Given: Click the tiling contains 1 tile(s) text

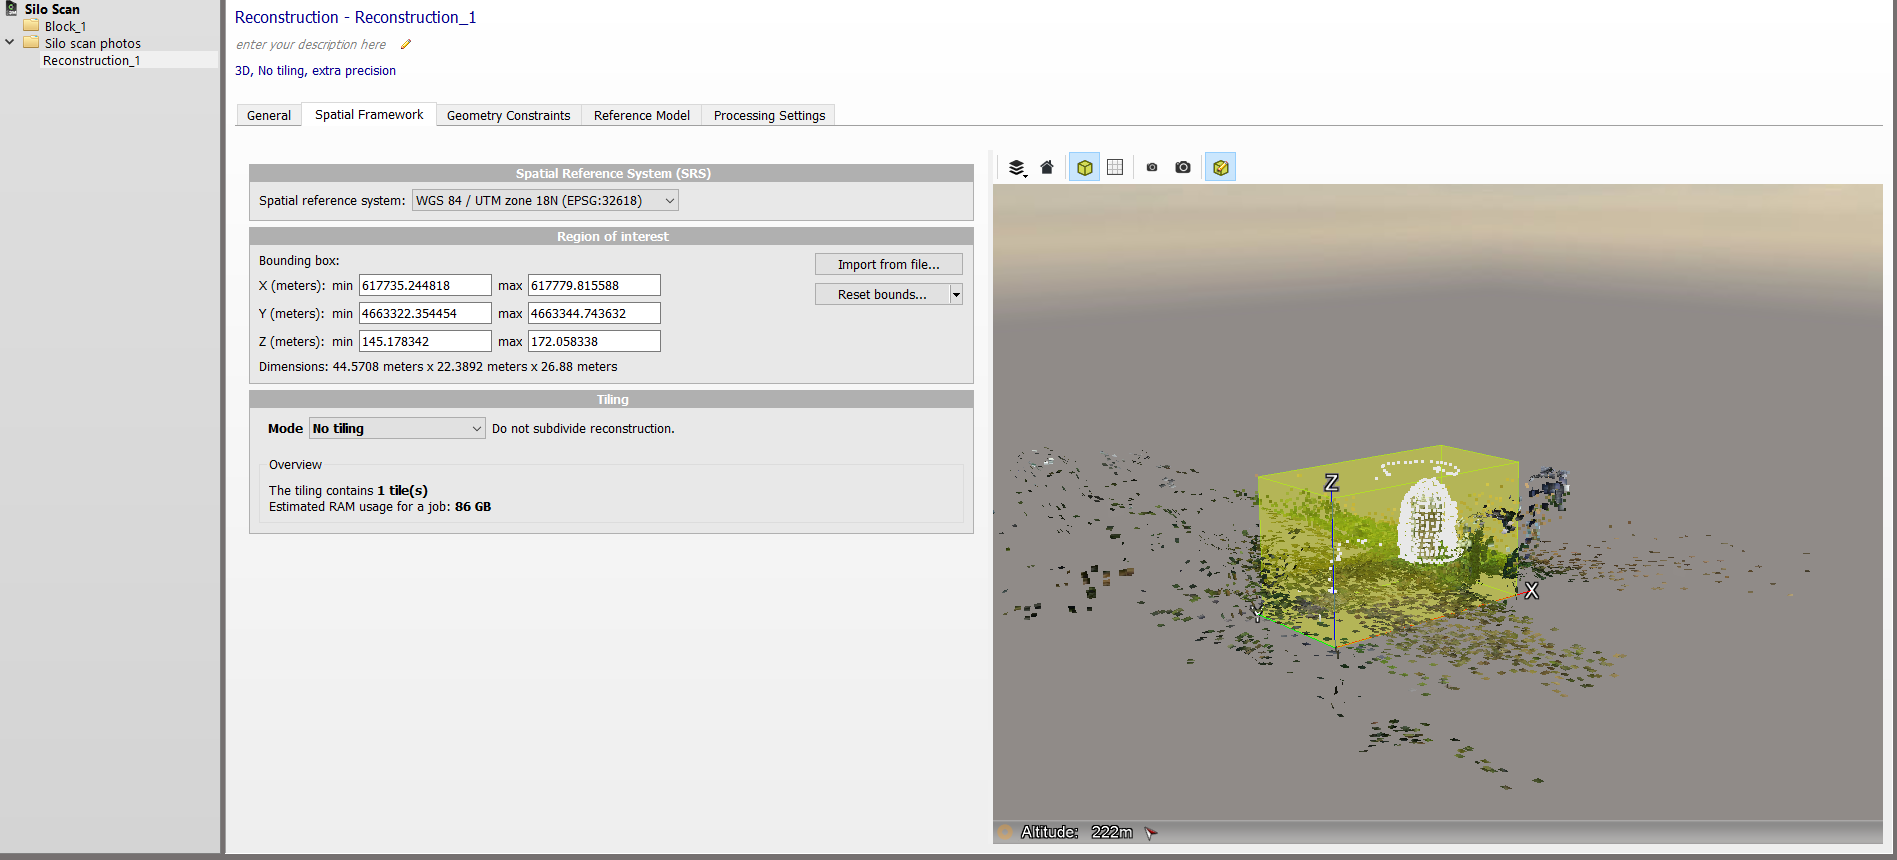Looking at the screenshot, I should point(348,490).
